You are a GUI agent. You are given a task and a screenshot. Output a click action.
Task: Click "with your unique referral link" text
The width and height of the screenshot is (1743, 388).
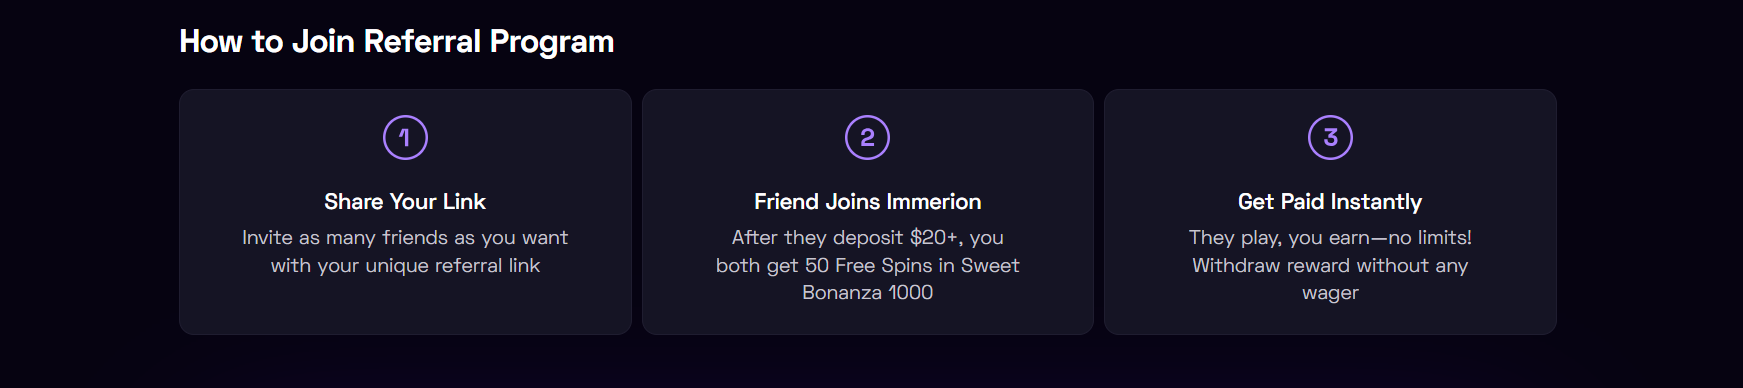point(405,266)
